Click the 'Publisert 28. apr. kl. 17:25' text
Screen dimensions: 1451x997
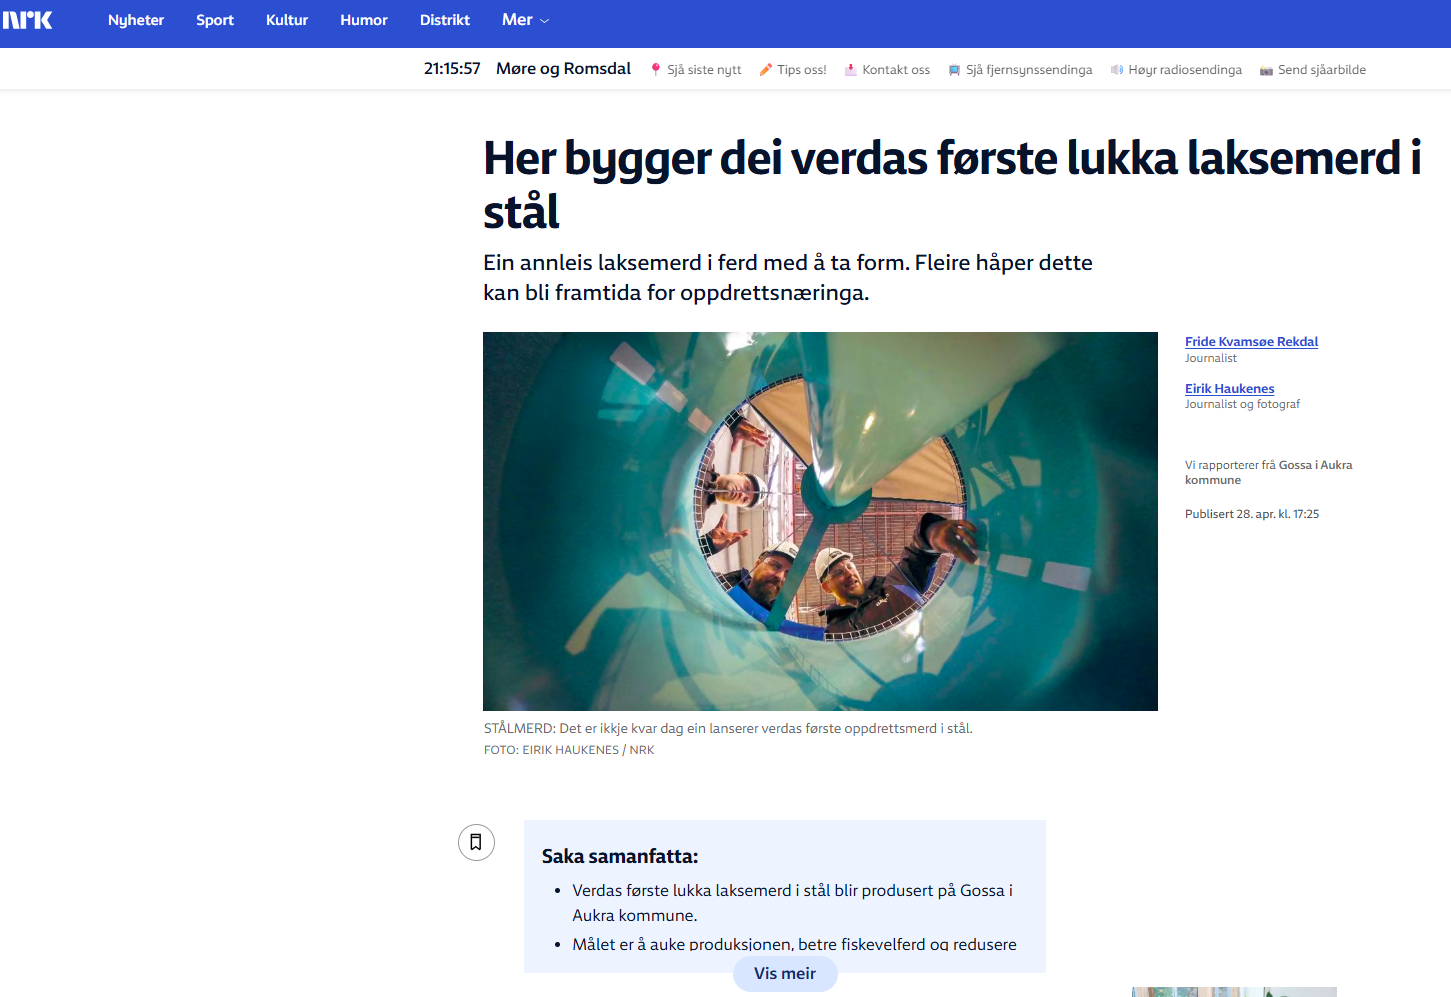[x=1252, y=514]
